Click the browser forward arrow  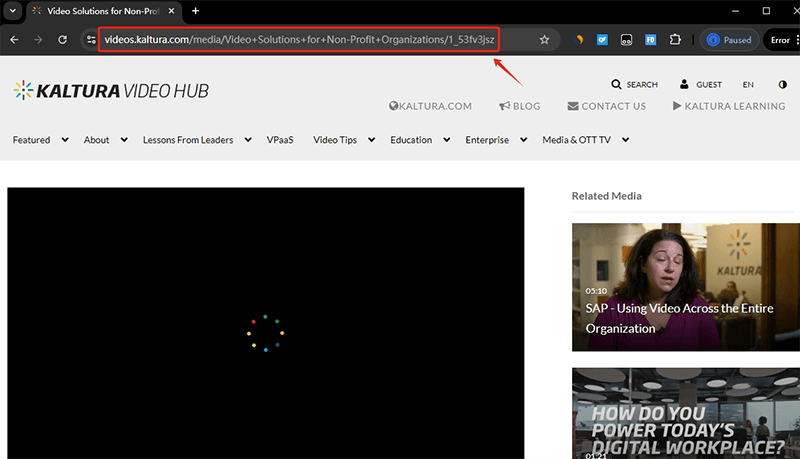point(38,40)
